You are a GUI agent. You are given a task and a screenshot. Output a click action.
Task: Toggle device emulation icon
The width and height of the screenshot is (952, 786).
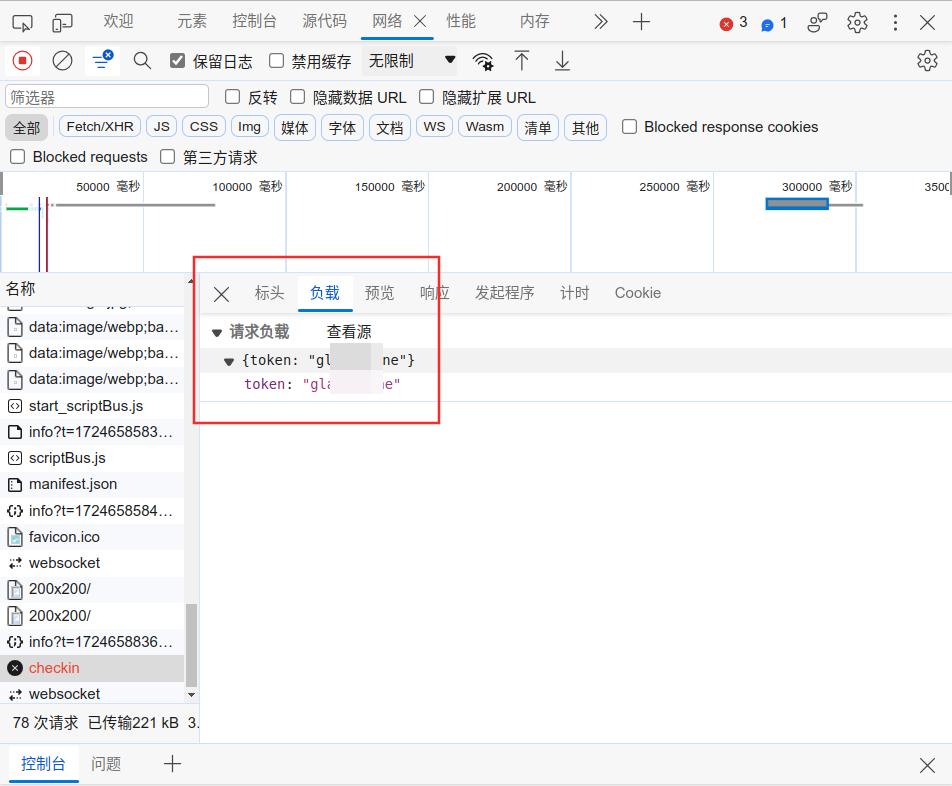62,22
